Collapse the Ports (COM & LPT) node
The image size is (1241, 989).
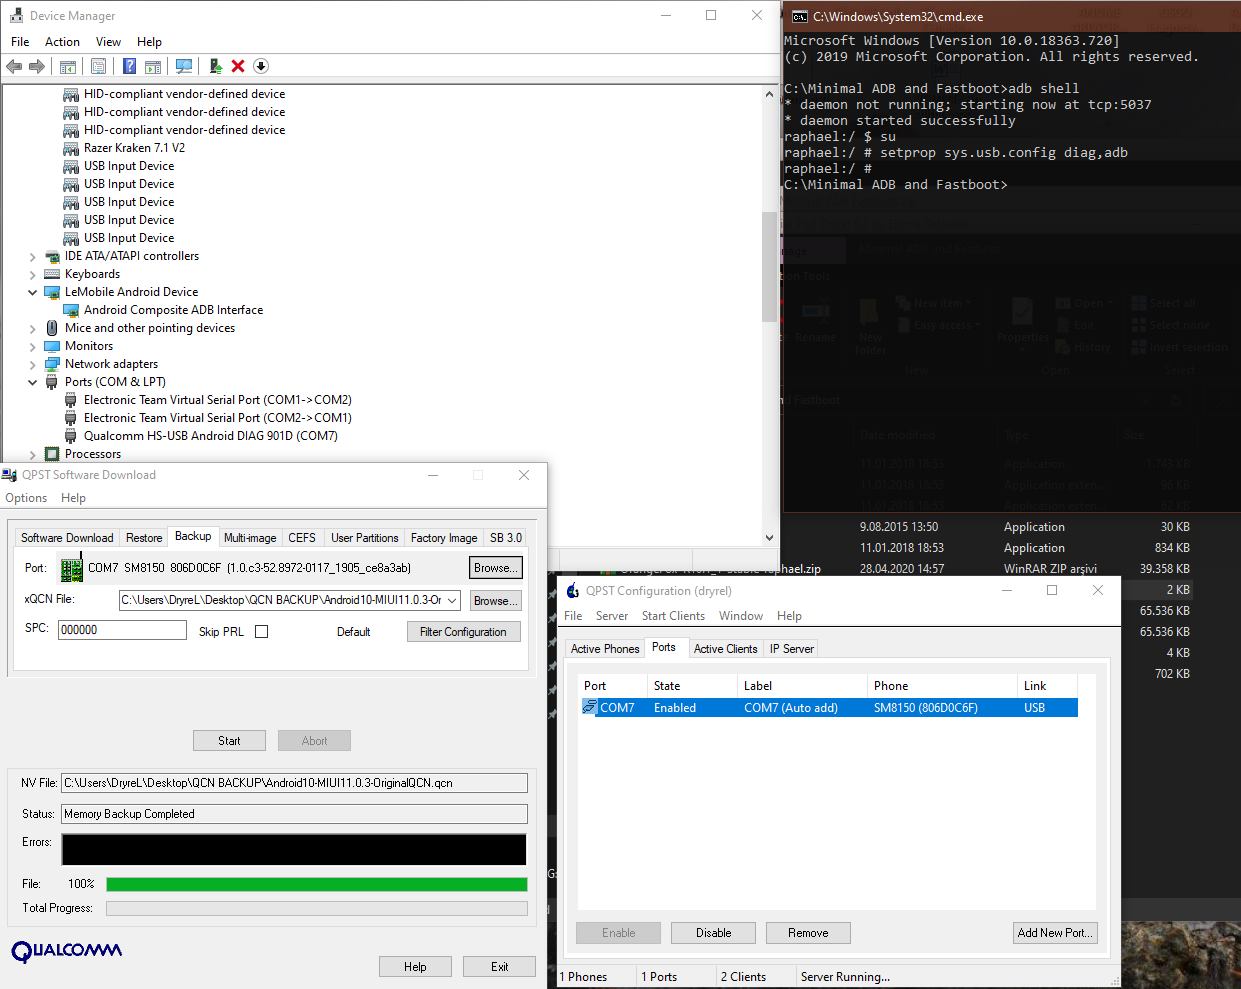click(x=32, y=382)
